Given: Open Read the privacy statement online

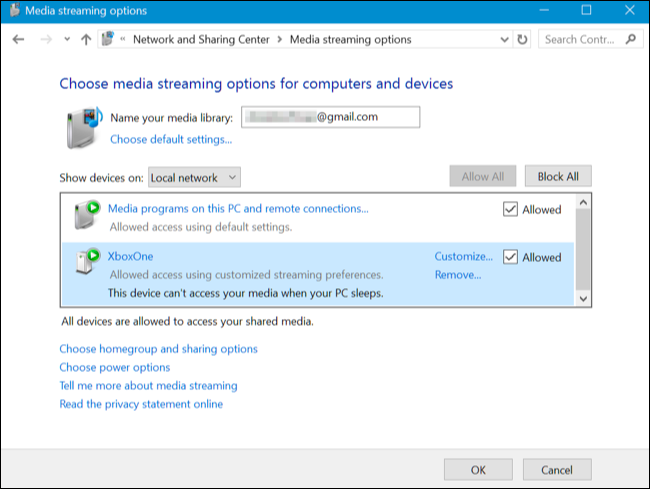Looking at the screenshot, I should point(141,404).
